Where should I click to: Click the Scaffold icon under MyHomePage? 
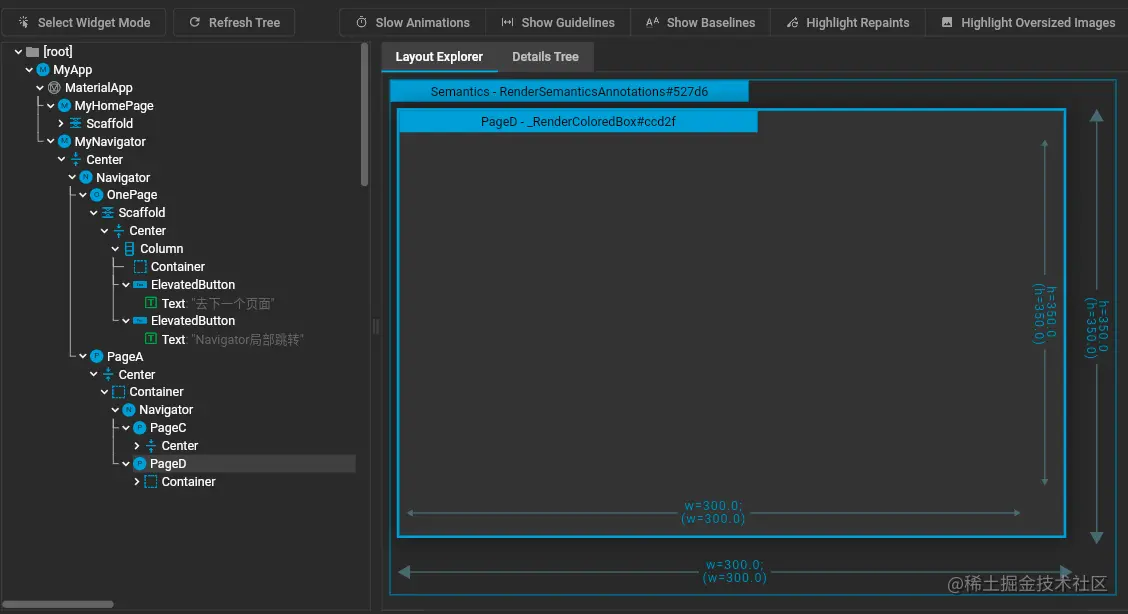pyautogui.click(x=76, y=124)
